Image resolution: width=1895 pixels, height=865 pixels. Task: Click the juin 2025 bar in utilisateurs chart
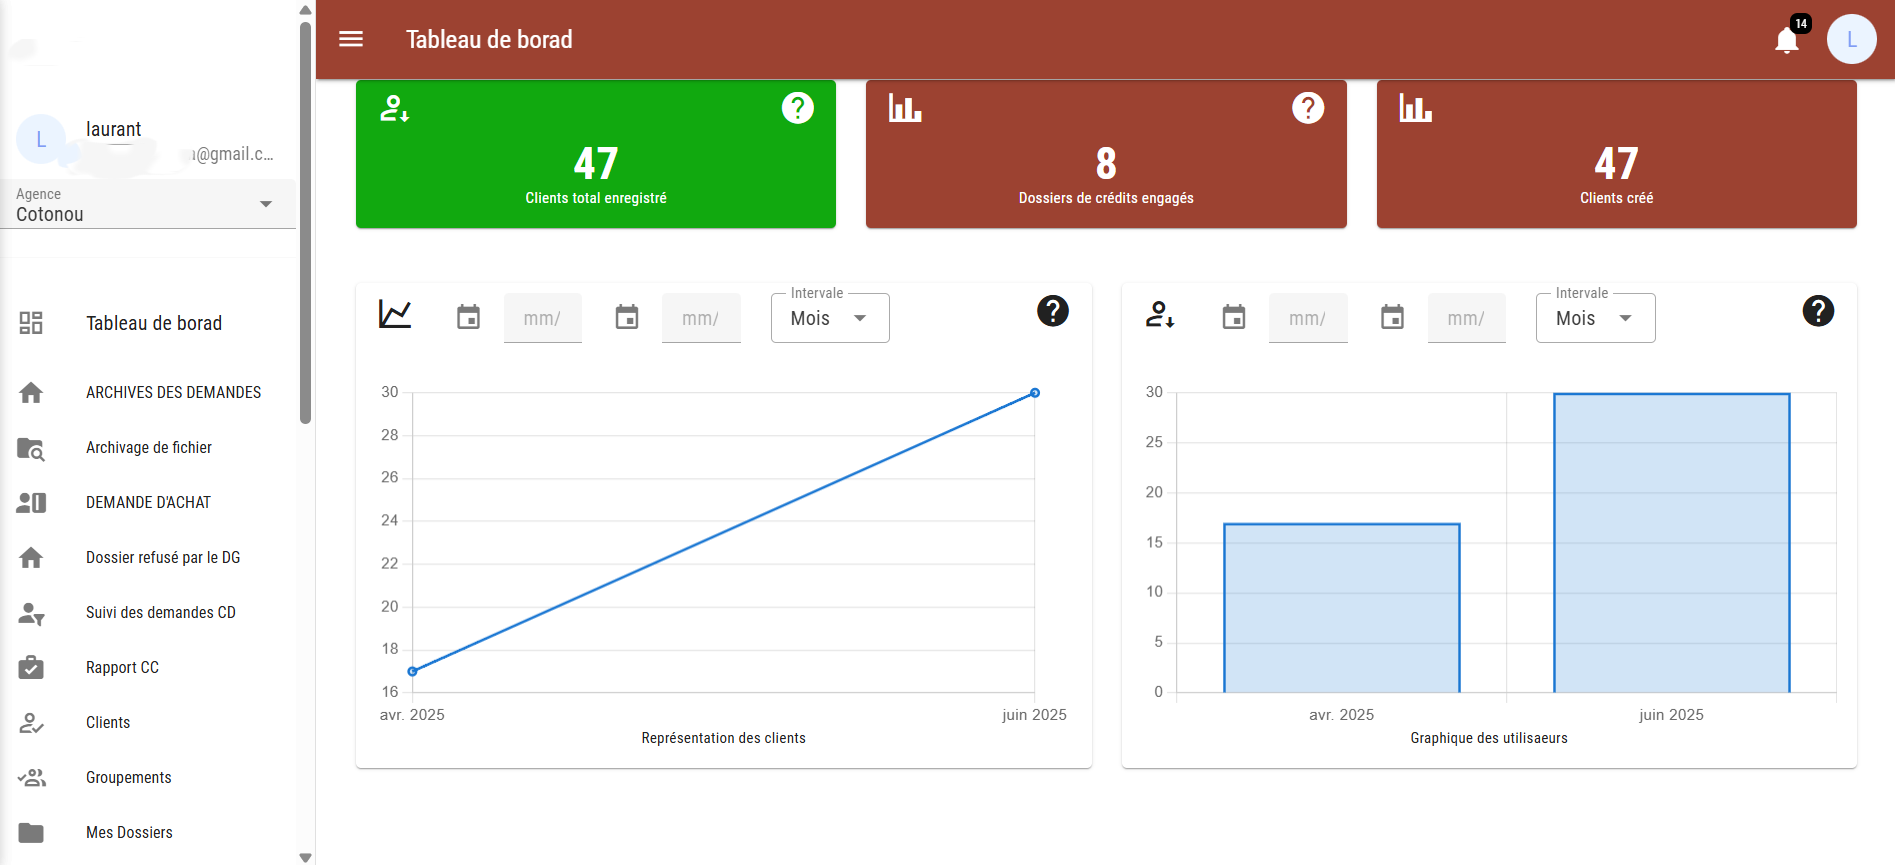[1671, 543]
